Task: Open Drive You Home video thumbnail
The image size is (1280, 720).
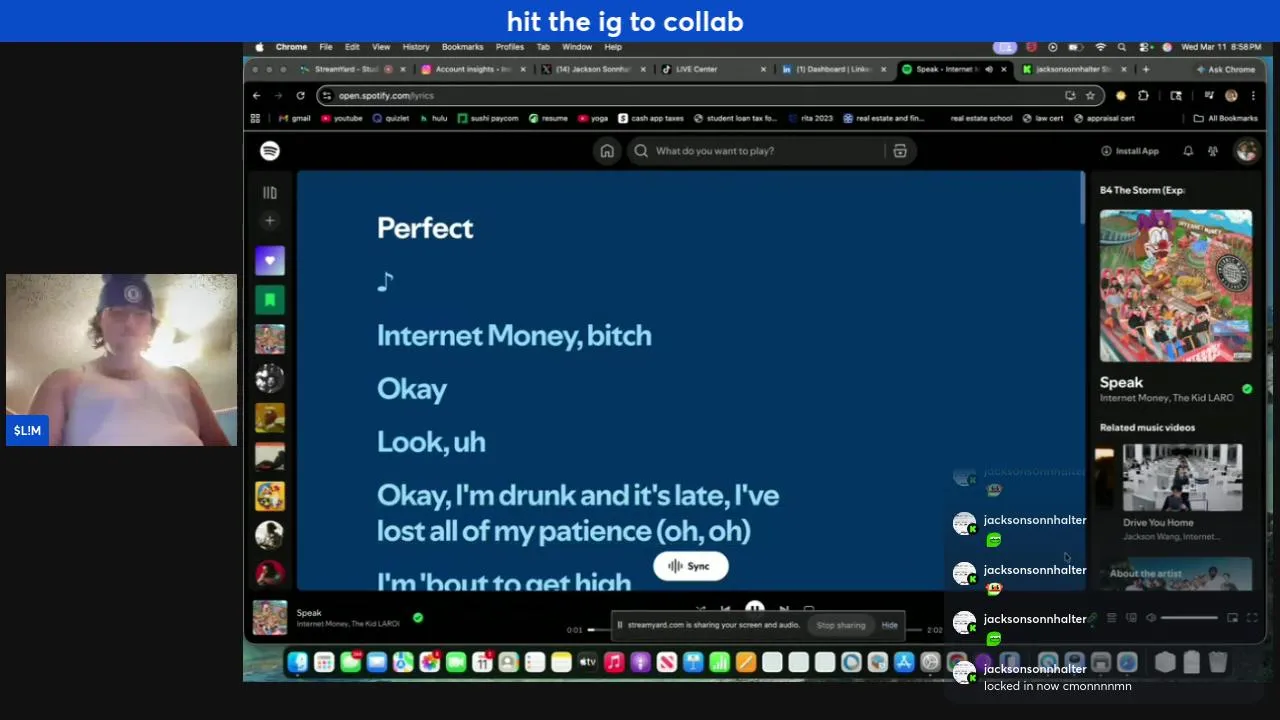Action: coord(1182,478)
